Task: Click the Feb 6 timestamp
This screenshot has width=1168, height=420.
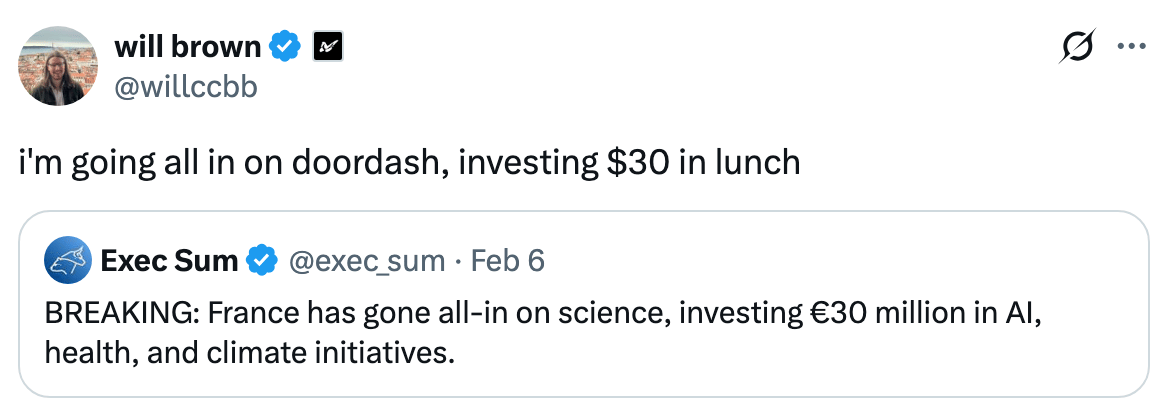Action: 507,262
